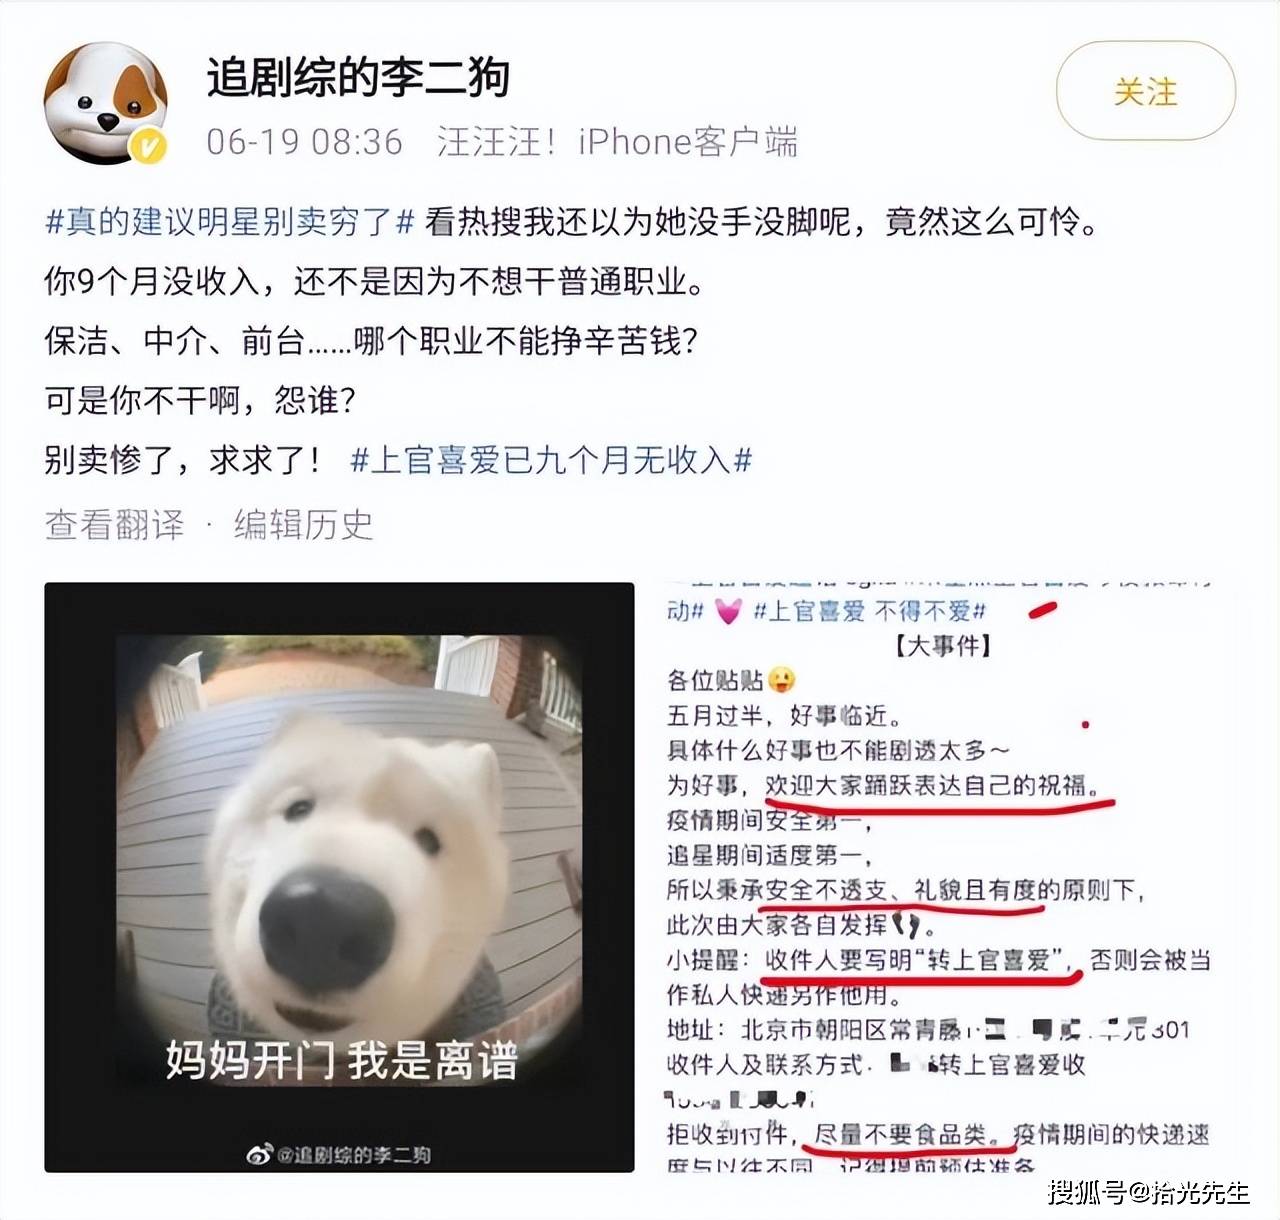Image resolution: width=1280 pixels, height=1220 pixels.
Task: Click the 妈妈开门 我是离谱 caption text
Action: (342, 1060)
